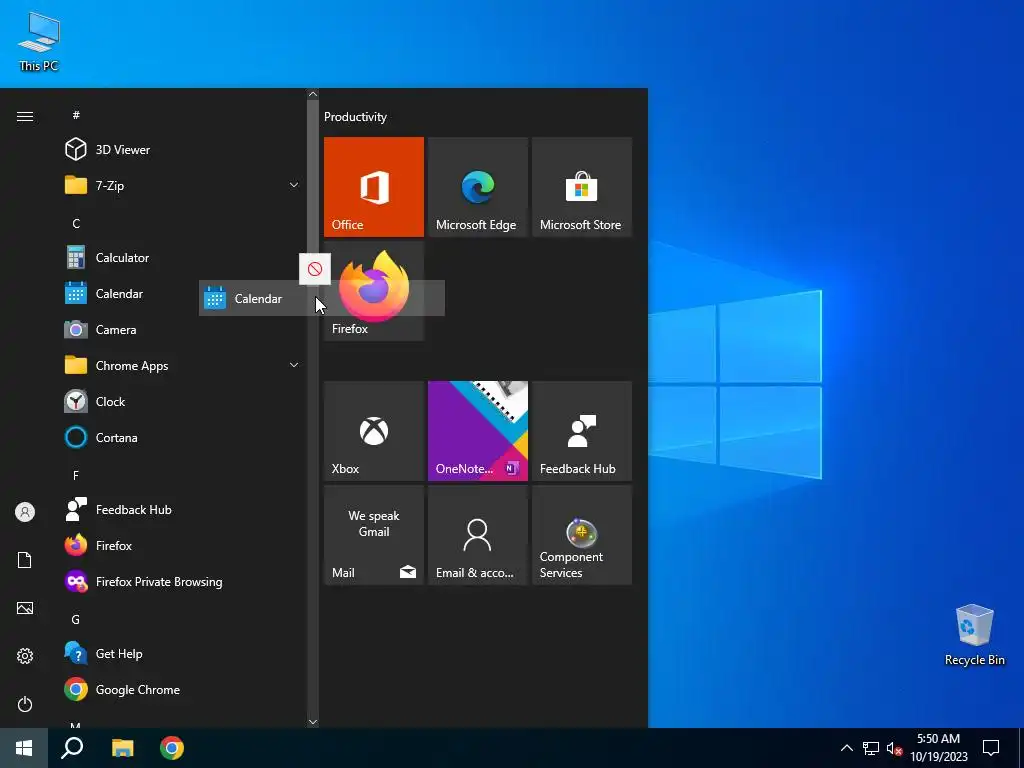Open the network status tray icon

[x=871, y=748]
